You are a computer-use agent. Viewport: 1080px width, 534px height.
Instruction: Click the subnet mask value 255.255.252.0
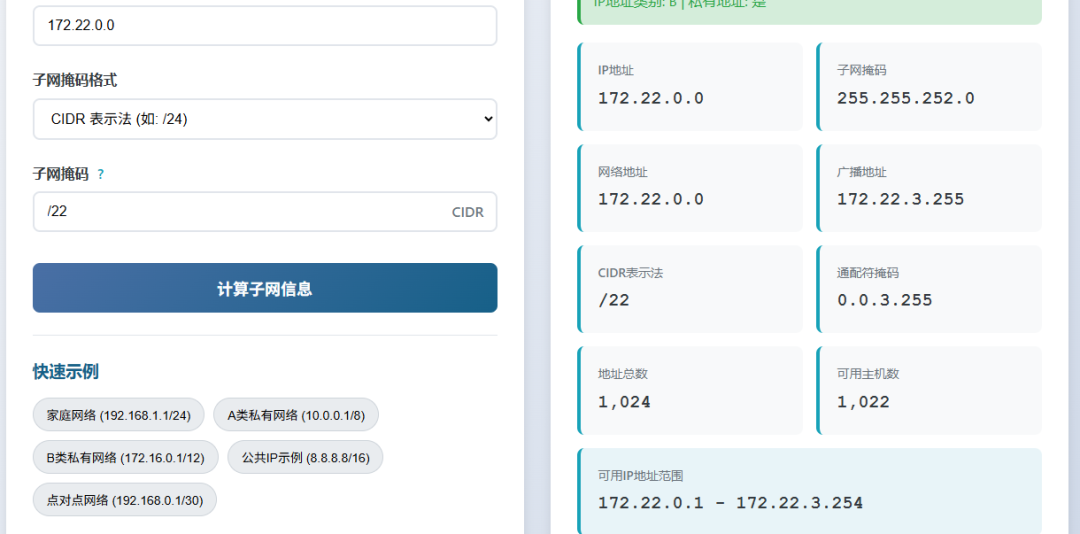(906, 98)
